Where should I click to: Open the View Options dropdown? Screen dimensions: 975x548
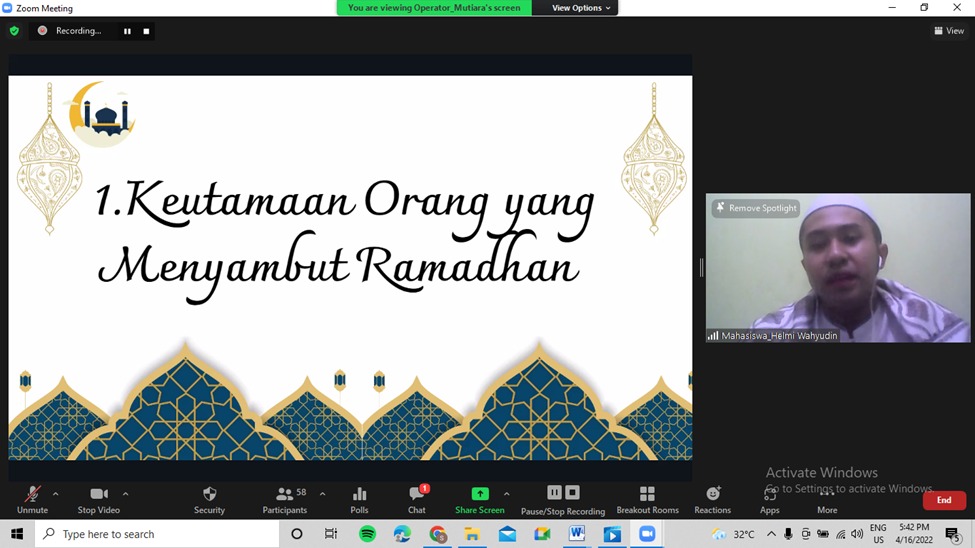click(581, 8)
